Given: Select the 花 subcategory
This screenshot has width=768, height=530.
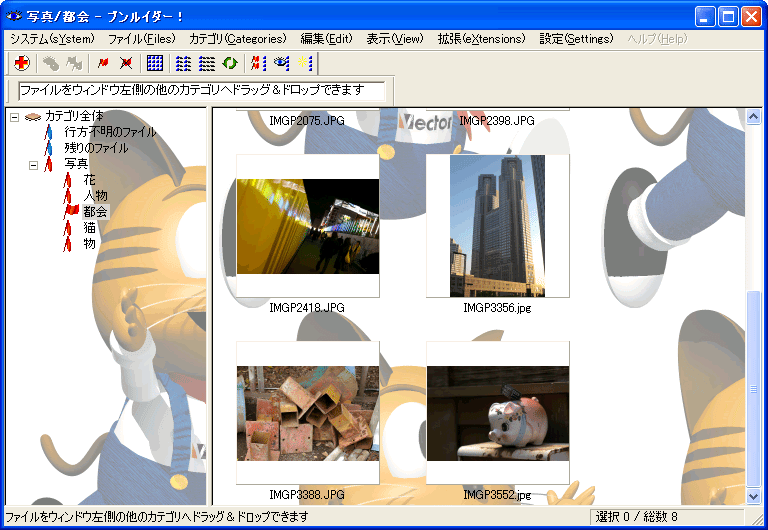Looking at the screenshot, I should [89, 180].
